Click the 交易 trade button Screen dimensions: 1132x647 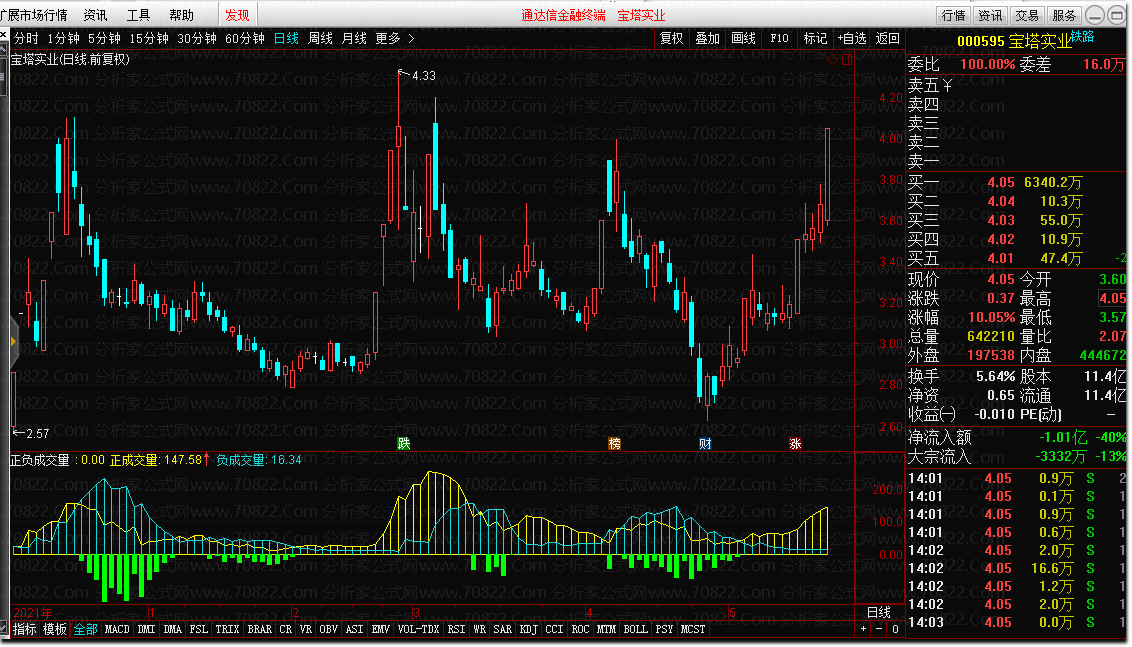(x=1027, y=15)
